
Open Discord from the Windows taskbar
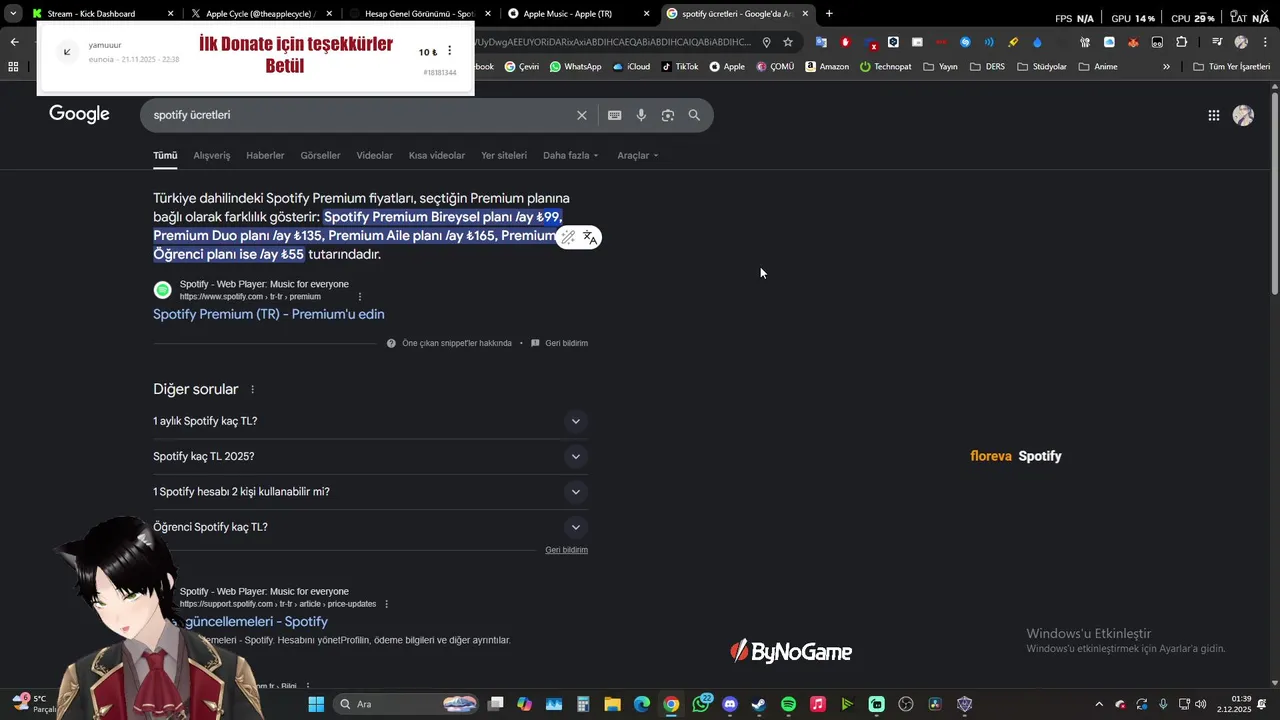pos(730,704)
